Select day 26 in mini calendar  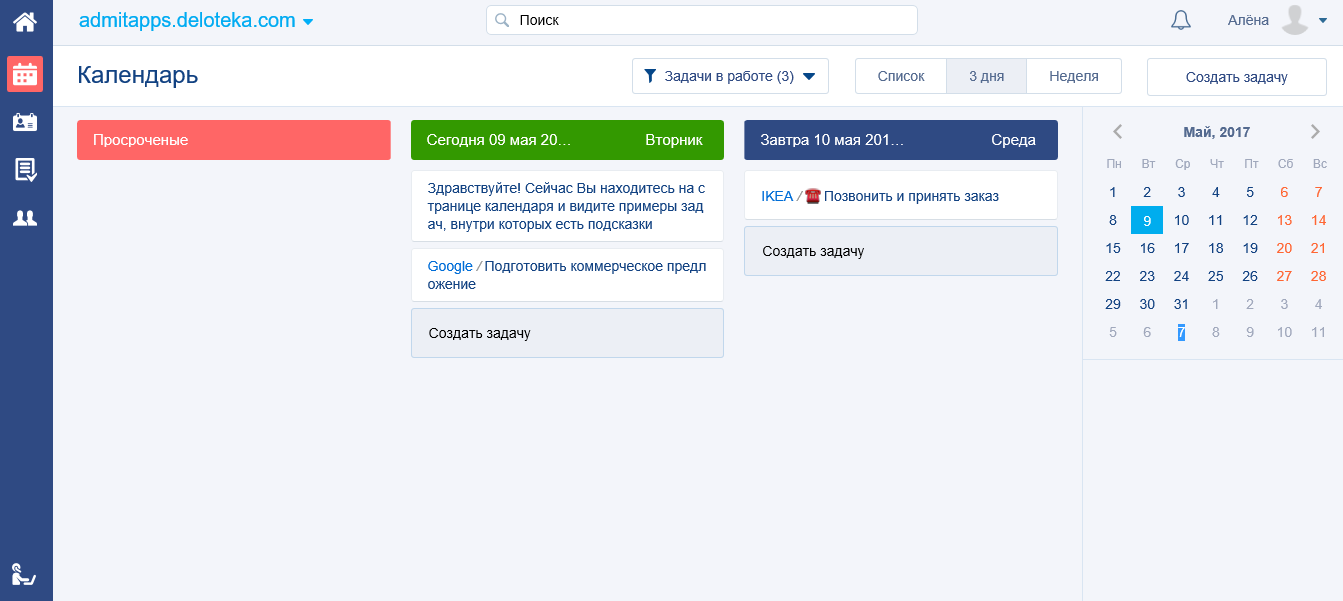tap(1250, 276)
